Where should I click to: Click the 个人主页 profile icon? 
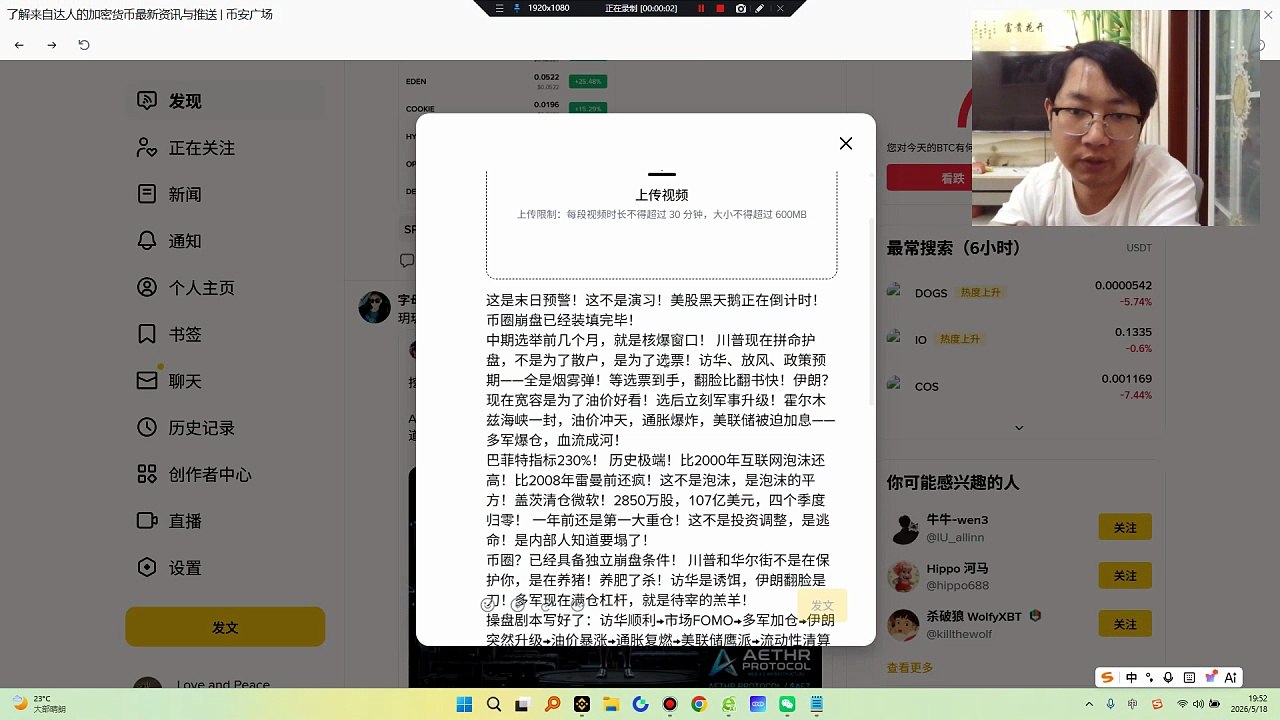(x=147, y=287)
